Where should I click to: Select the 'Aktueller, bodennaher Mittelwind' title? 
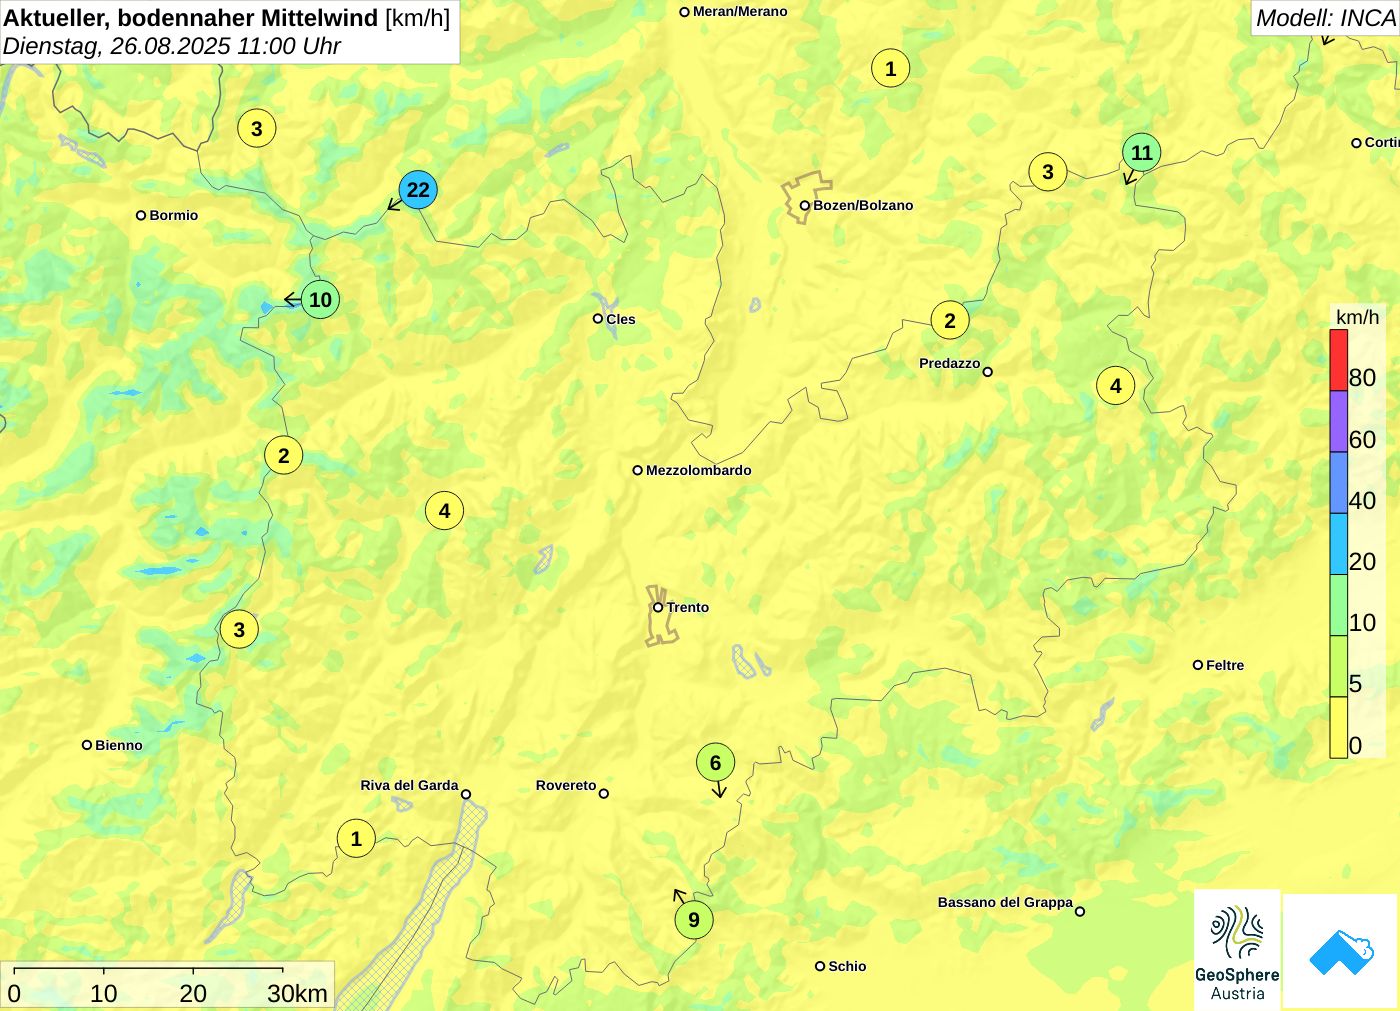[192, 17]
